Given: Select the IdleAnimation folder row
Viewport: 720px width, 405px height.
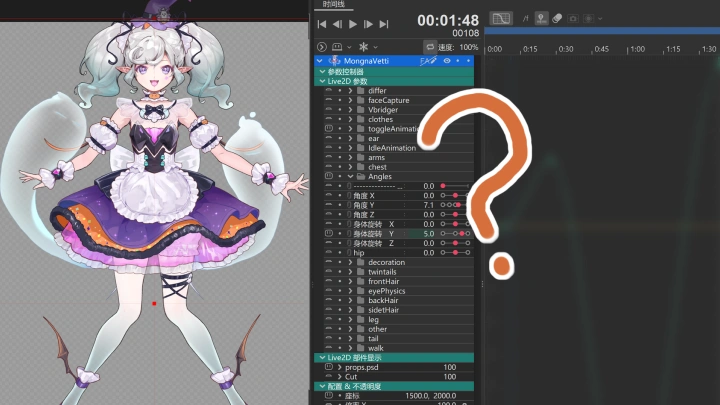Looking at the screenshot, I should (x=399, y=148).
